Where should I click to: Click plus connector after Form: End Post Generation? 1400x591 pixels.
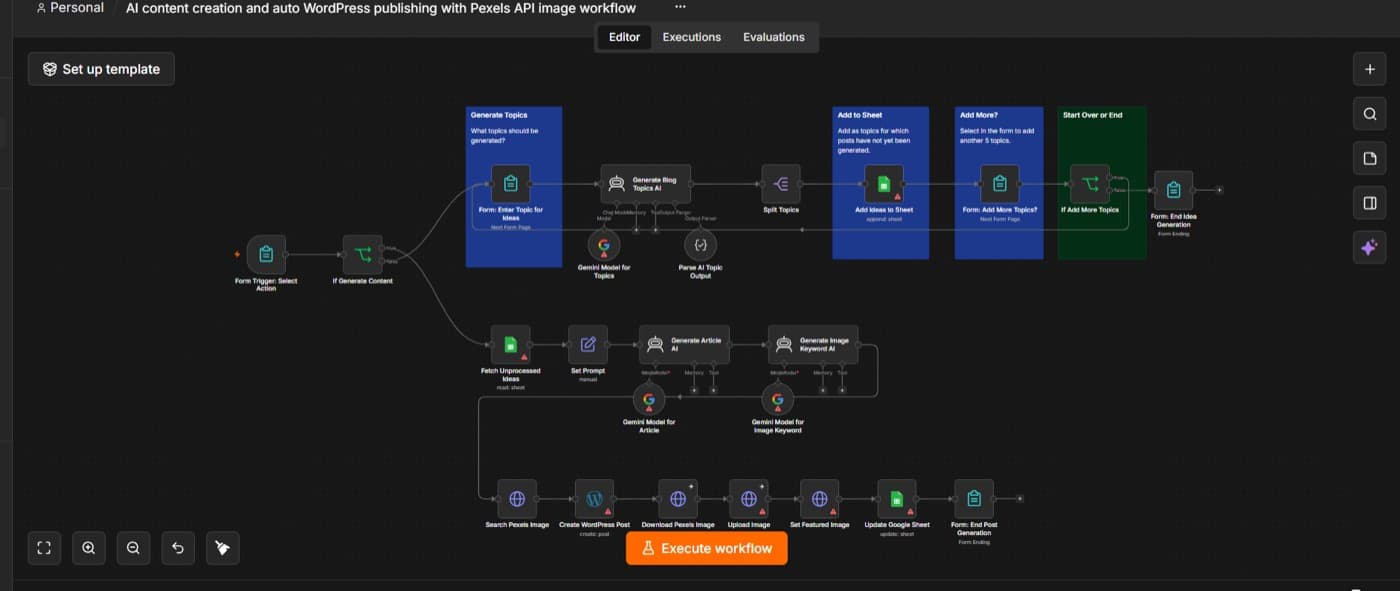1019,499
